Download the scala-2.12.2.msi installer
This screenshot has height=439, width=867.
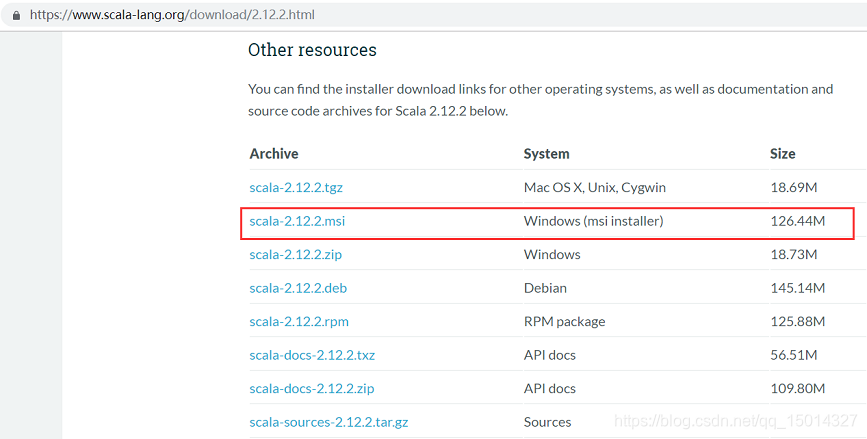[297, 221]
